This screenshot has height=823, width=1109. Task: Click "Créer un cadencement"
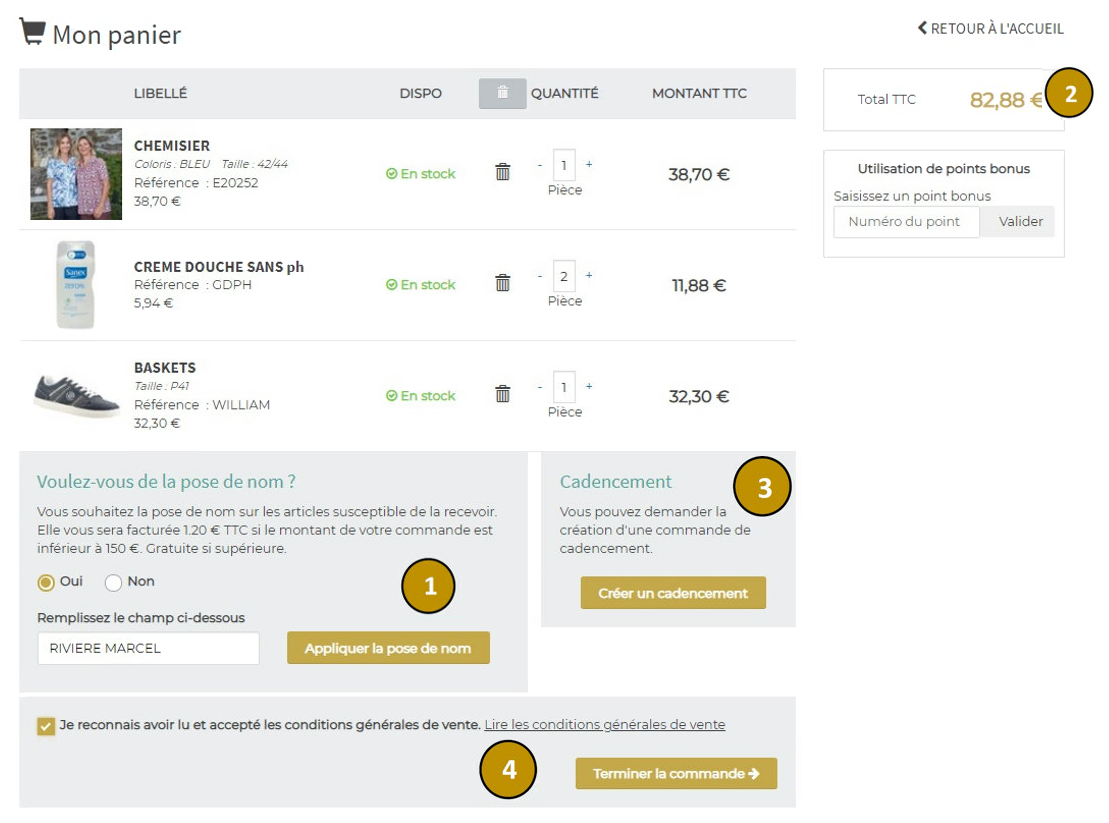tap(672, 592)
